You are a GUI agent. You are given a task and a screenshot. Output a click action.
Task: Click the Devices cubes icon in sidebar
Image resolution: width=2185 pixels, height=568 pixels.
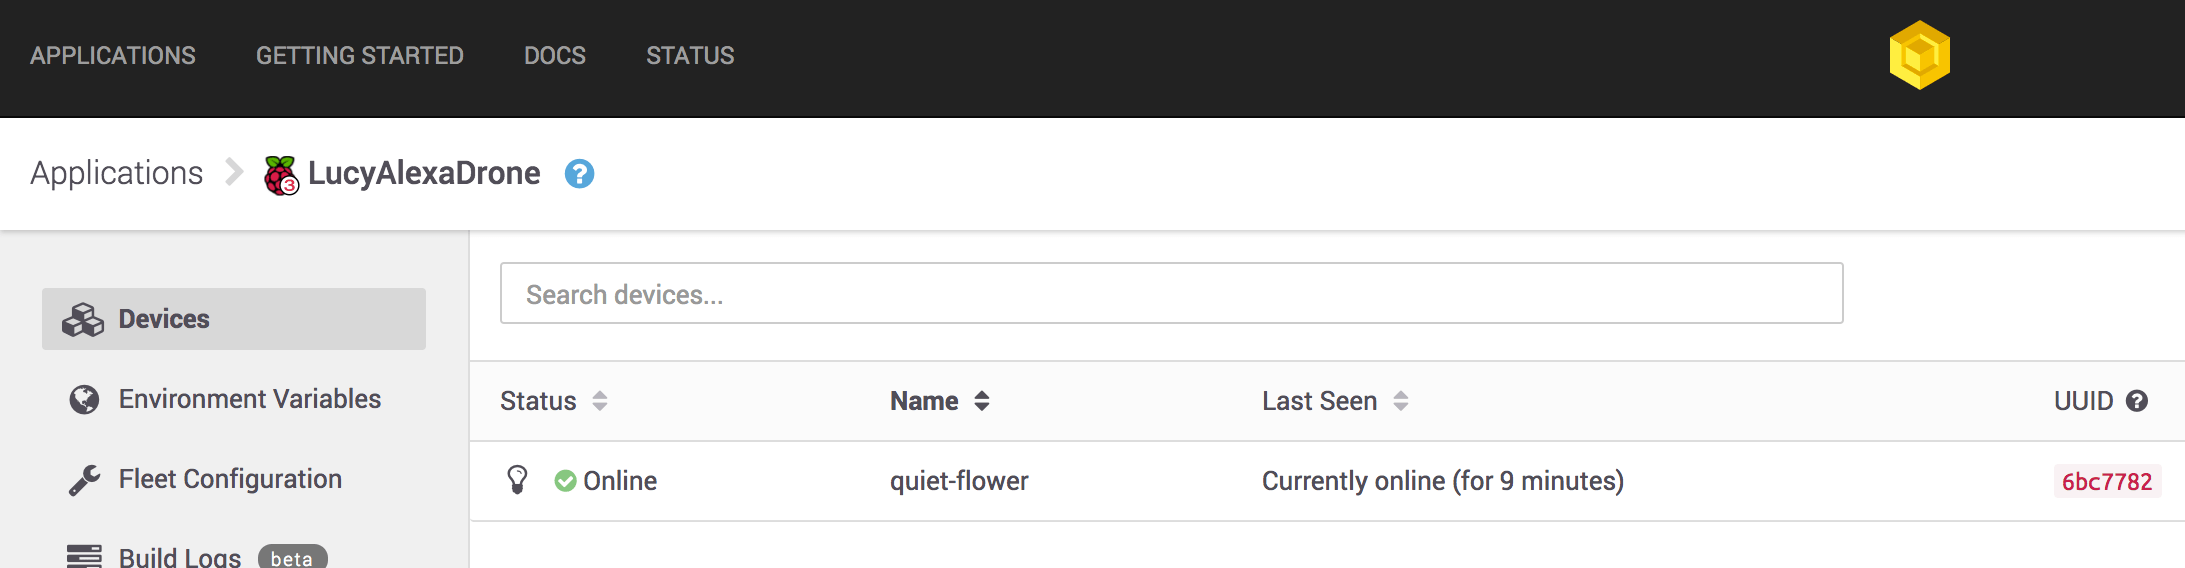coord(83,320)
